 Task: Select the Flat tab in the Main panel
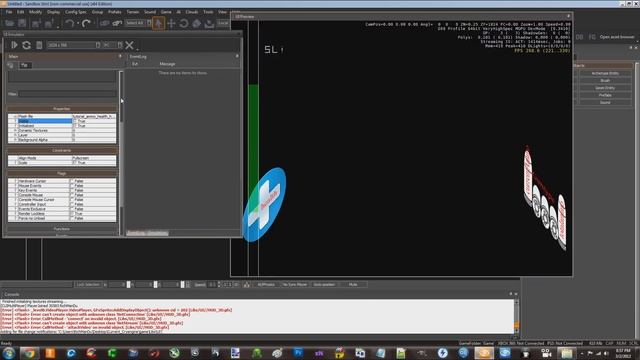tap(24, 65)
